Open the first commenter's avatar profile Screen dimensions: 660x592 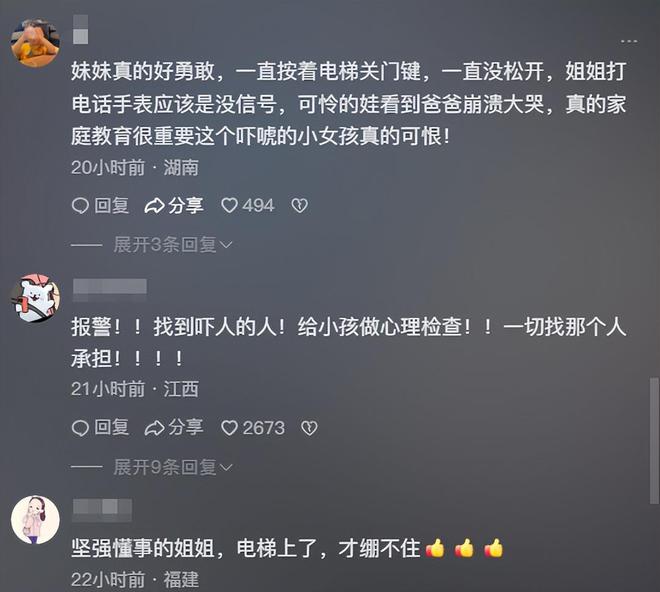[x=35, y=42]
